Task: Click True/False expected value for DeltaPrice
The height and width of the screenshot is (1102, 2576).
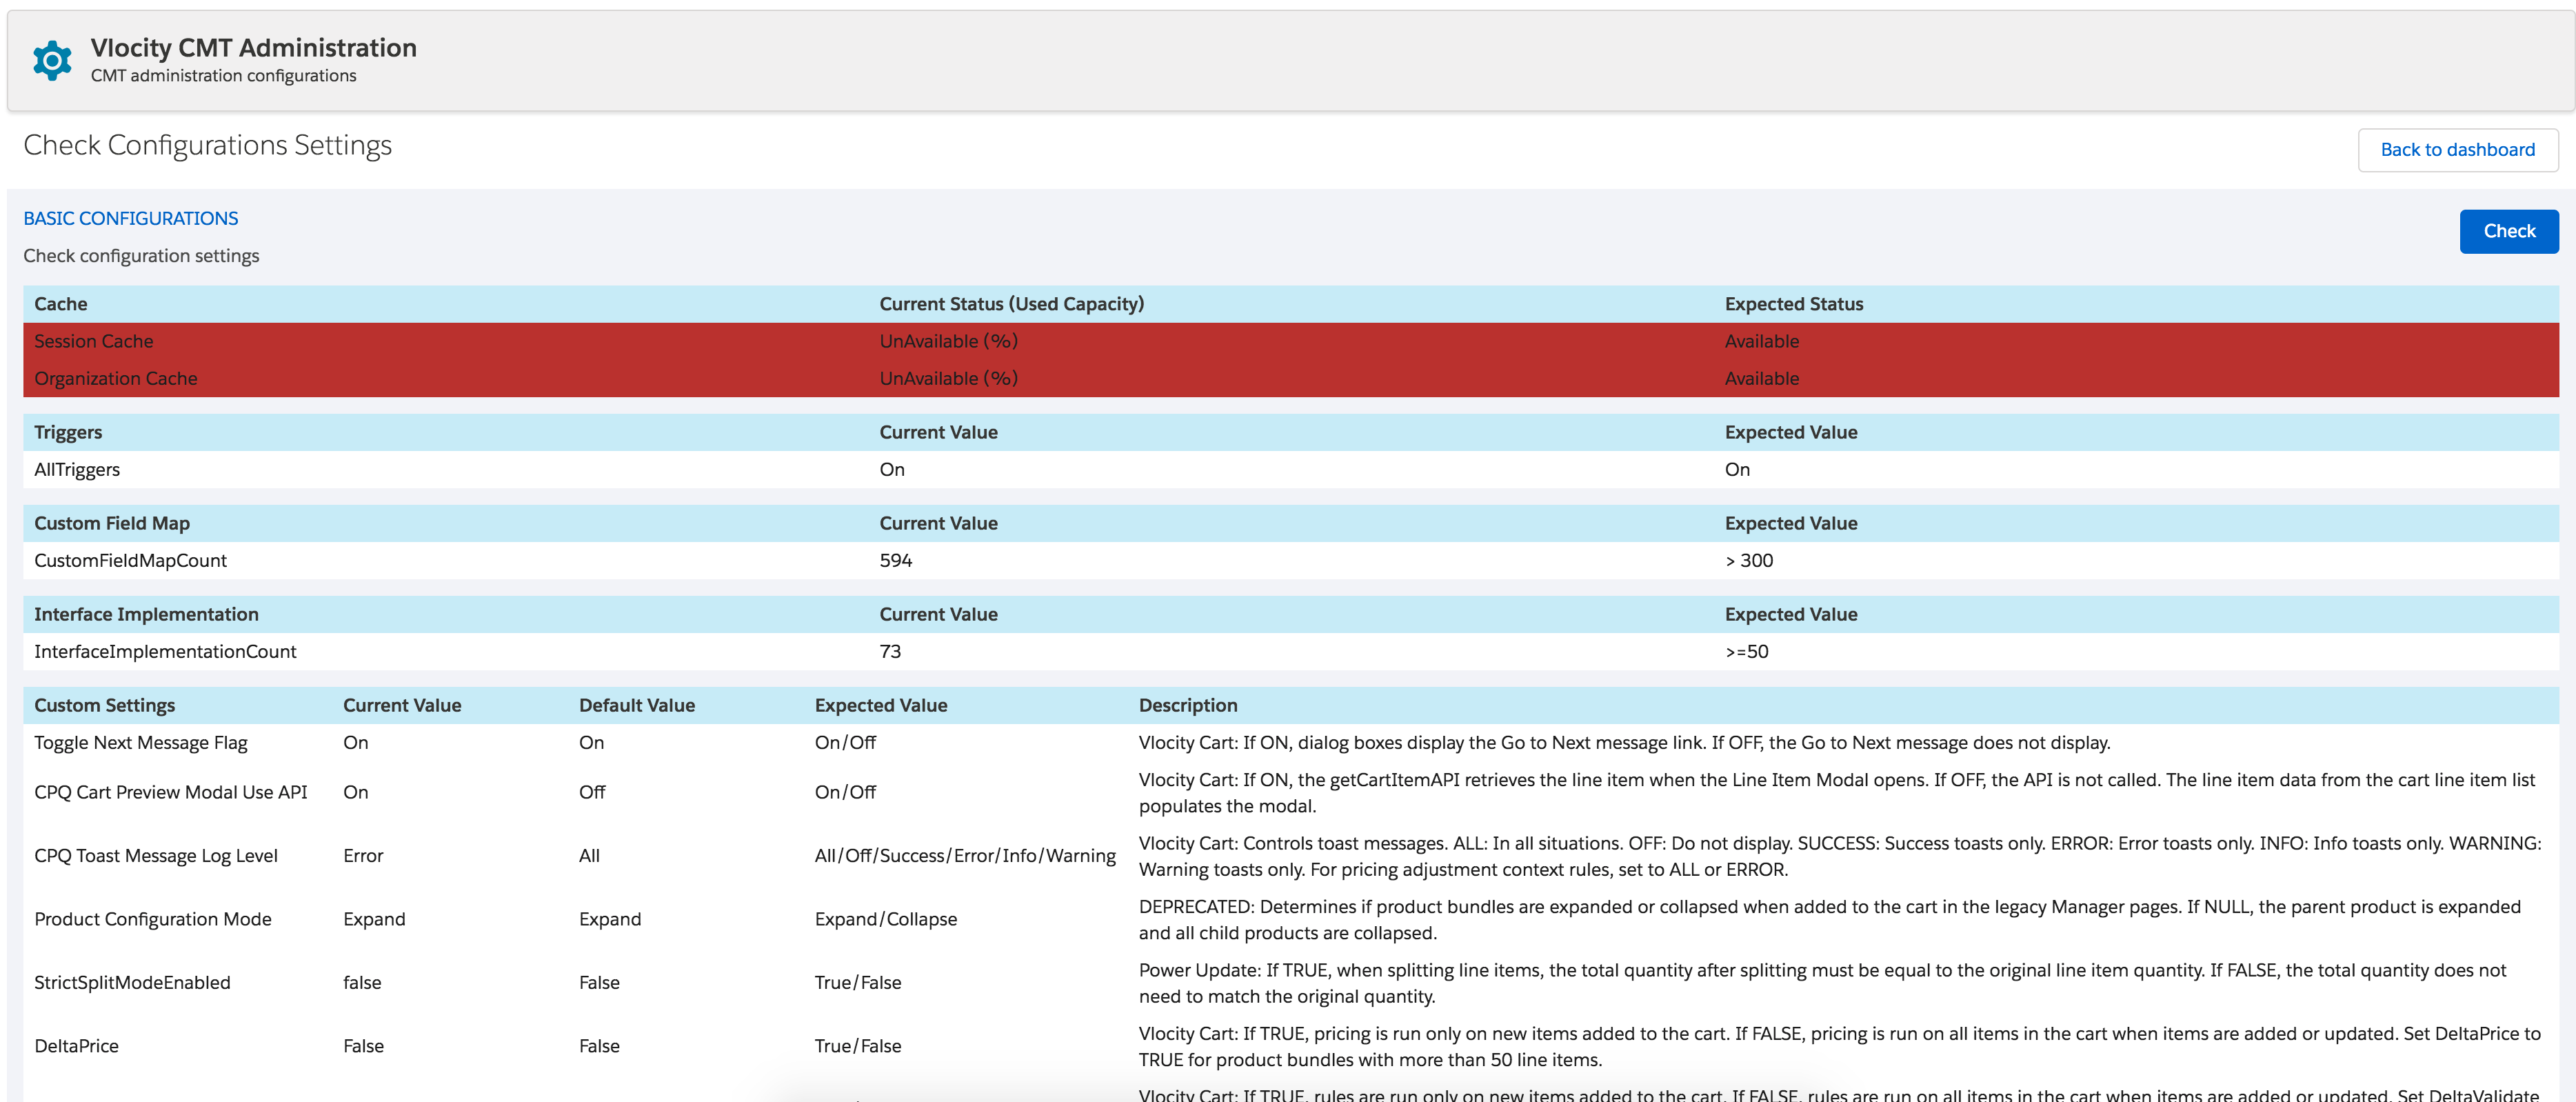Action: coord(858,1046)
